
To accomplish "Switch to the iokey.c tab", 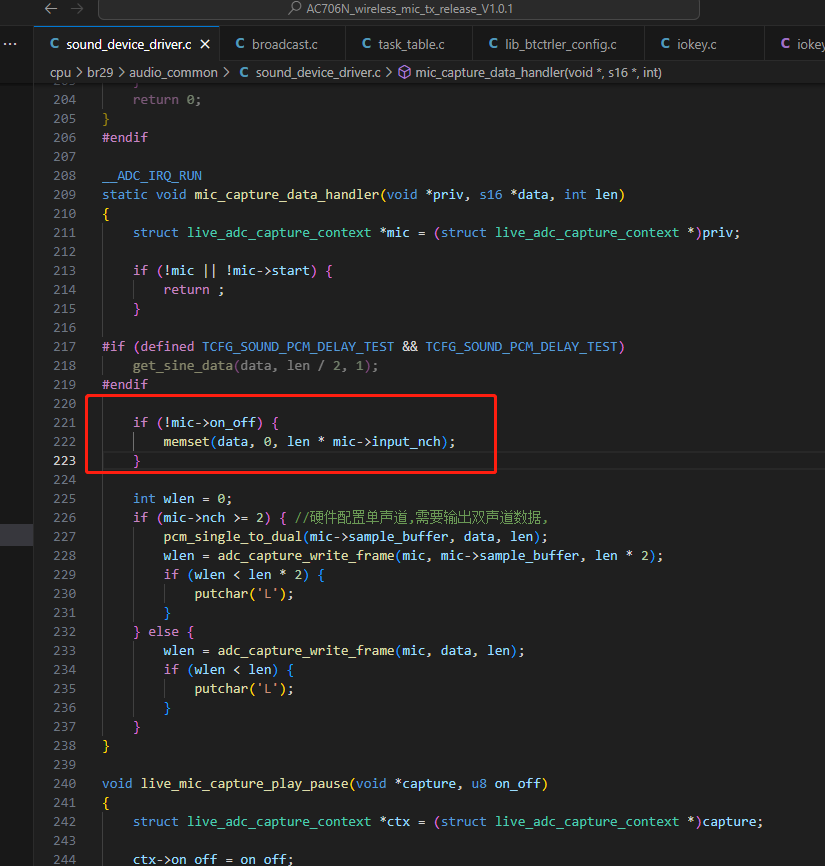I will 705,44.
